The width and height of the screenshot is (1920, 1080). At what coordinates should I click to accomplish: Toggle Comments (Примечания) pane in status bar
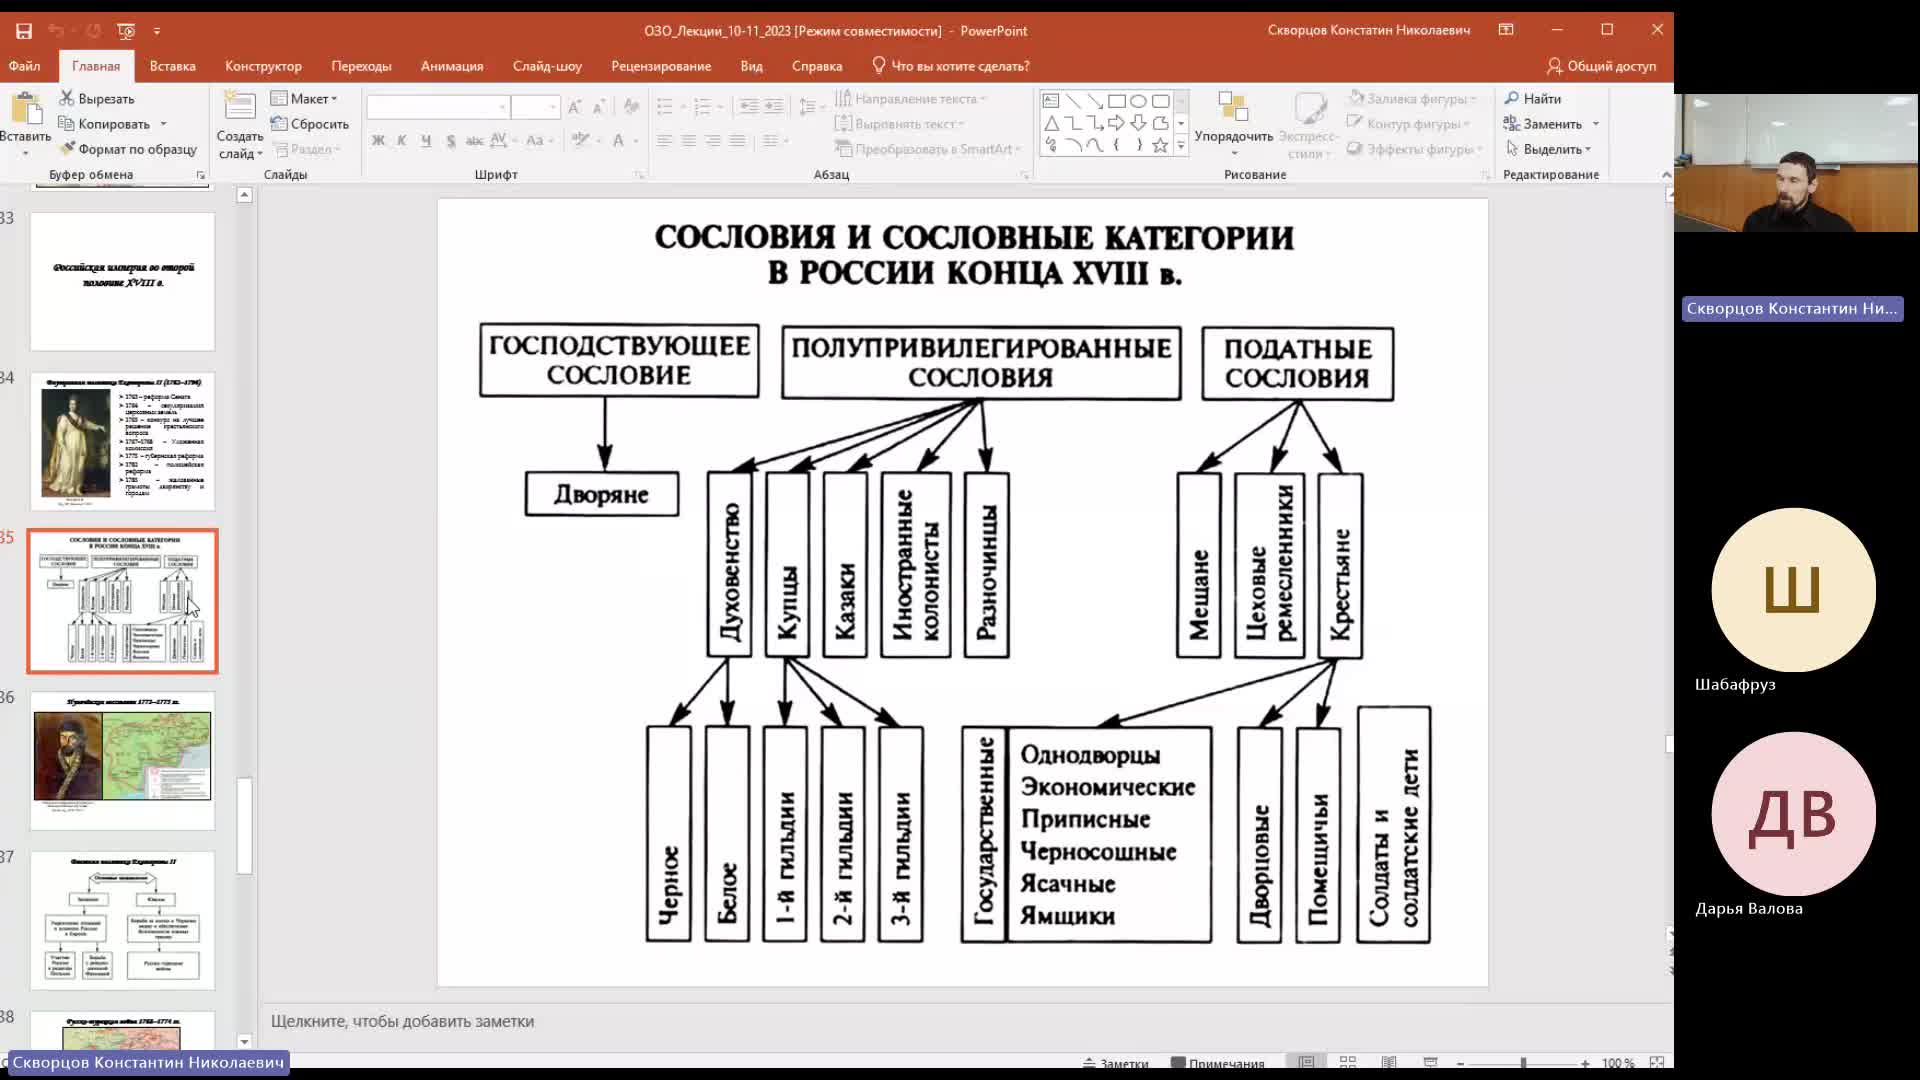coord(1218,1063)
